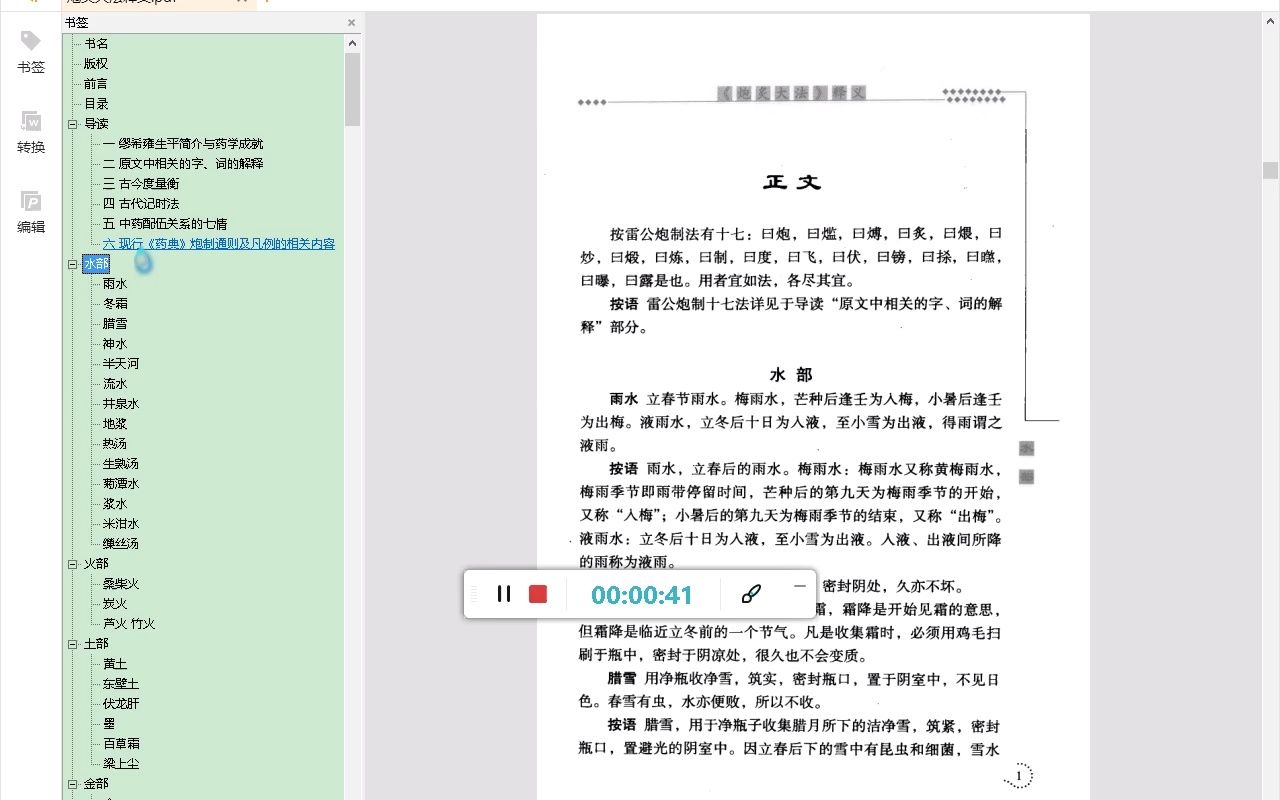1280x800 pixels.
Task: Stop the screen recording with red square
Action: [x=538, y=594]
